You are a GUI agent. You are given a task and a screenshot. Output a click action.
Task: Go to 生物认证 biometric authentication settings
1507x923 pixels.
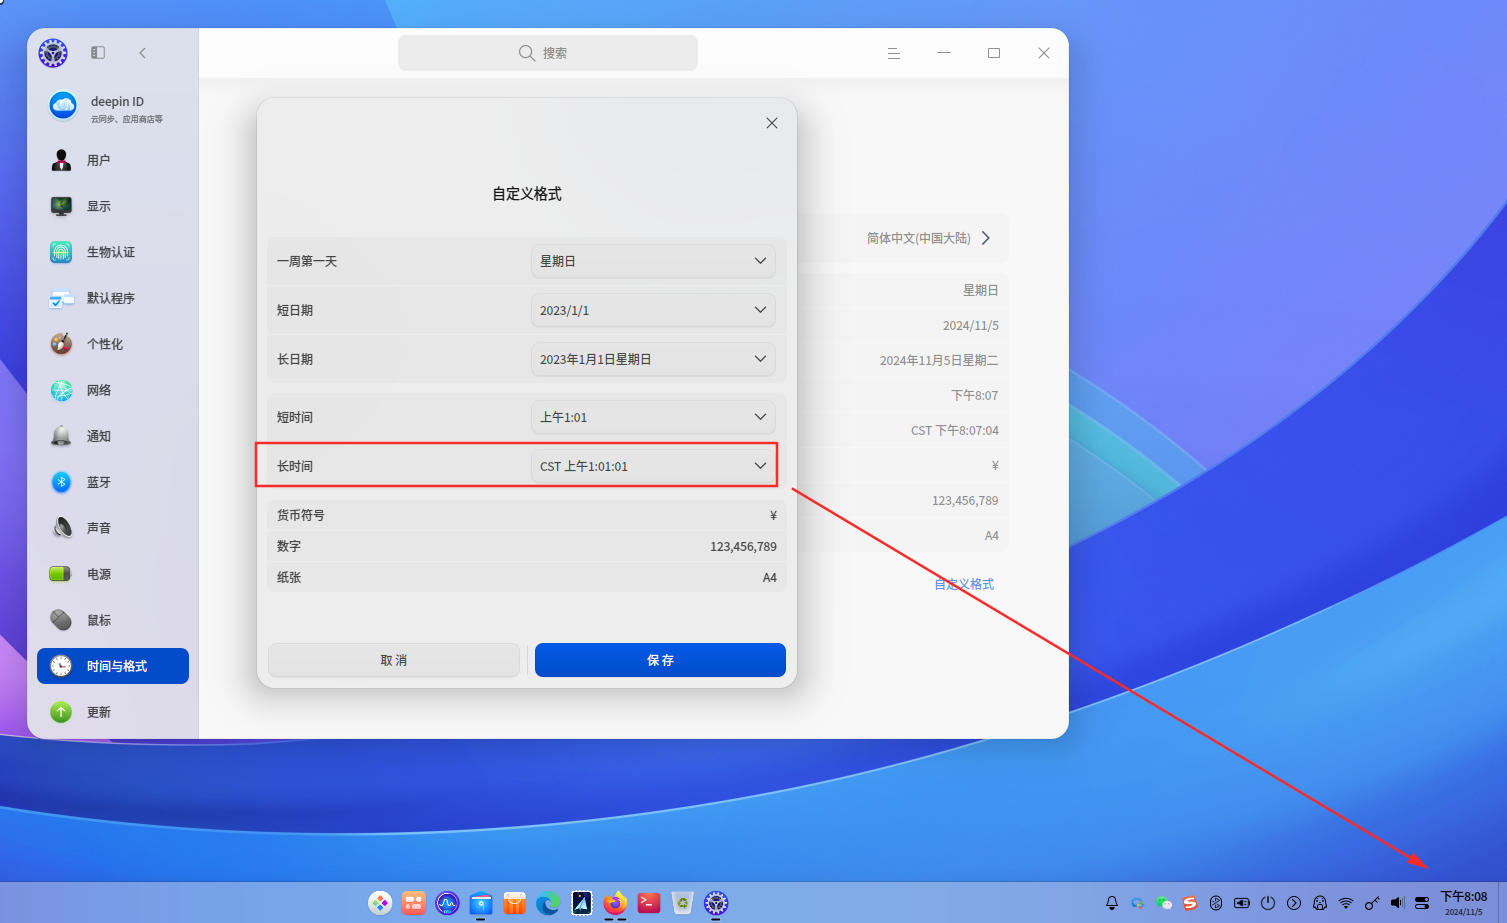tap(113, 252)
